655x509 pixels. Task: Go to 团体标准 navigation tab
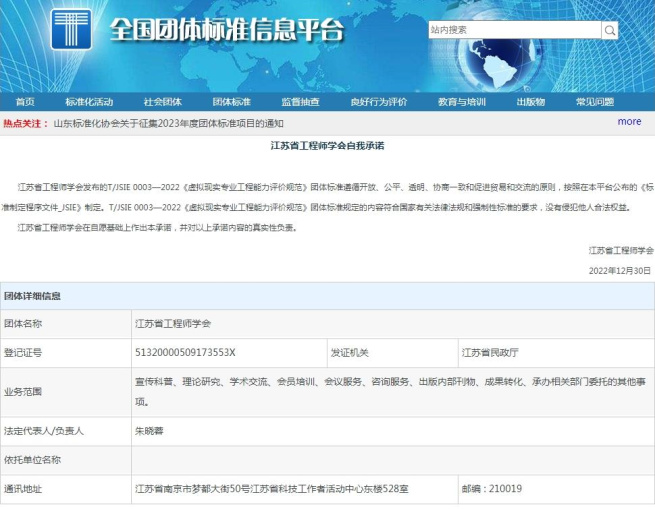pyautogui.click(x=231, y=102)
